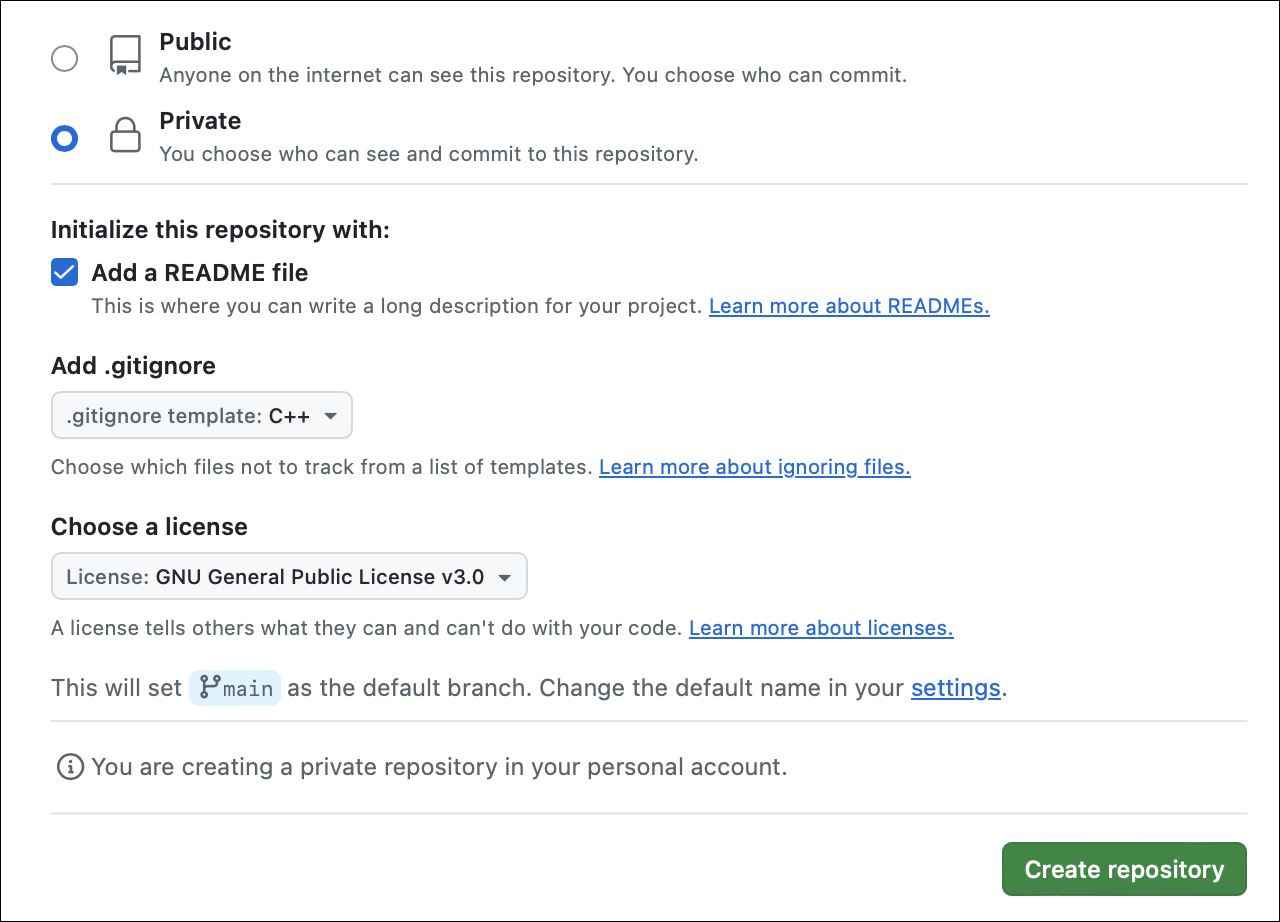The height and width of the screenshot is (922, 1280).
Task: Open the .gitignore template dropdown
Action: [x=201, y=415]
